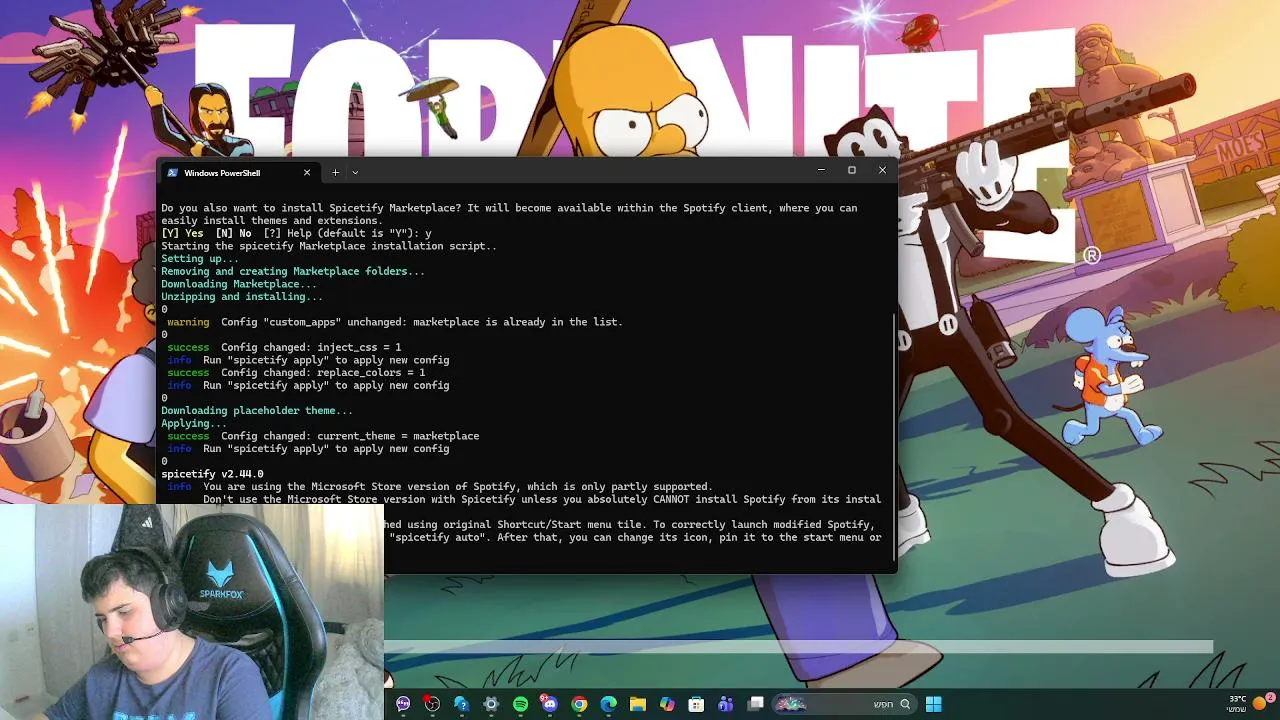
Task: Click the yellow 'warning' label
Action: (188, 322)
